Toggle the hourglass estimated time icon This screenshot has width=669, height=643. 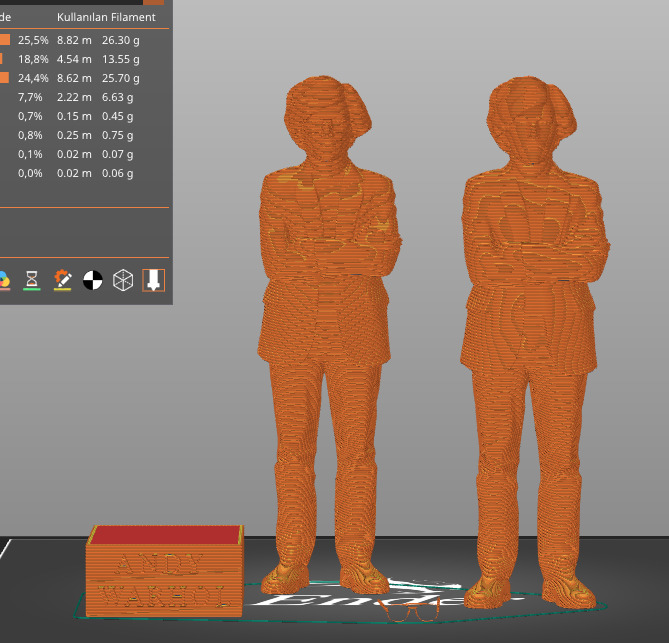coord(32,280)
